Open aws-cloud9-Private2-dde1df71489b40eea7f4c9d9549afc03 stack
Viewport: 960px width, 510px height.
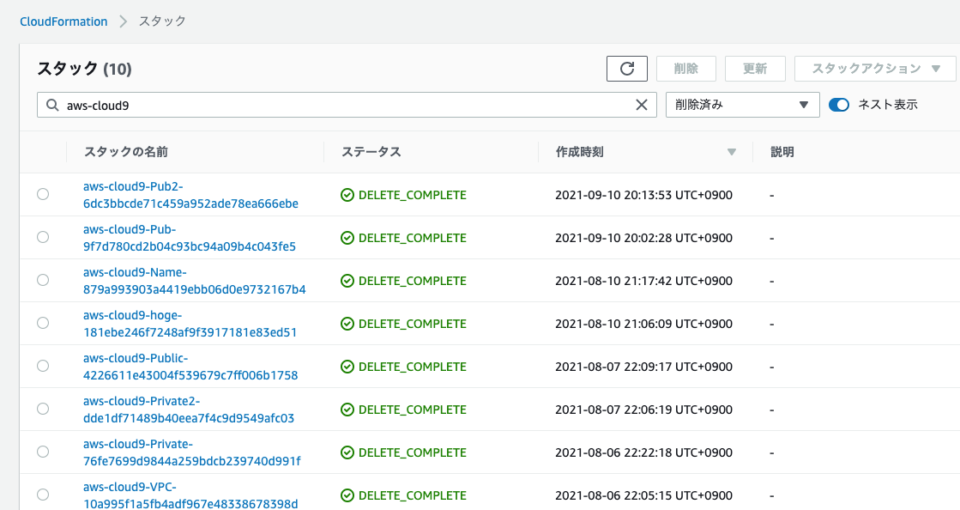click(189, 409)
